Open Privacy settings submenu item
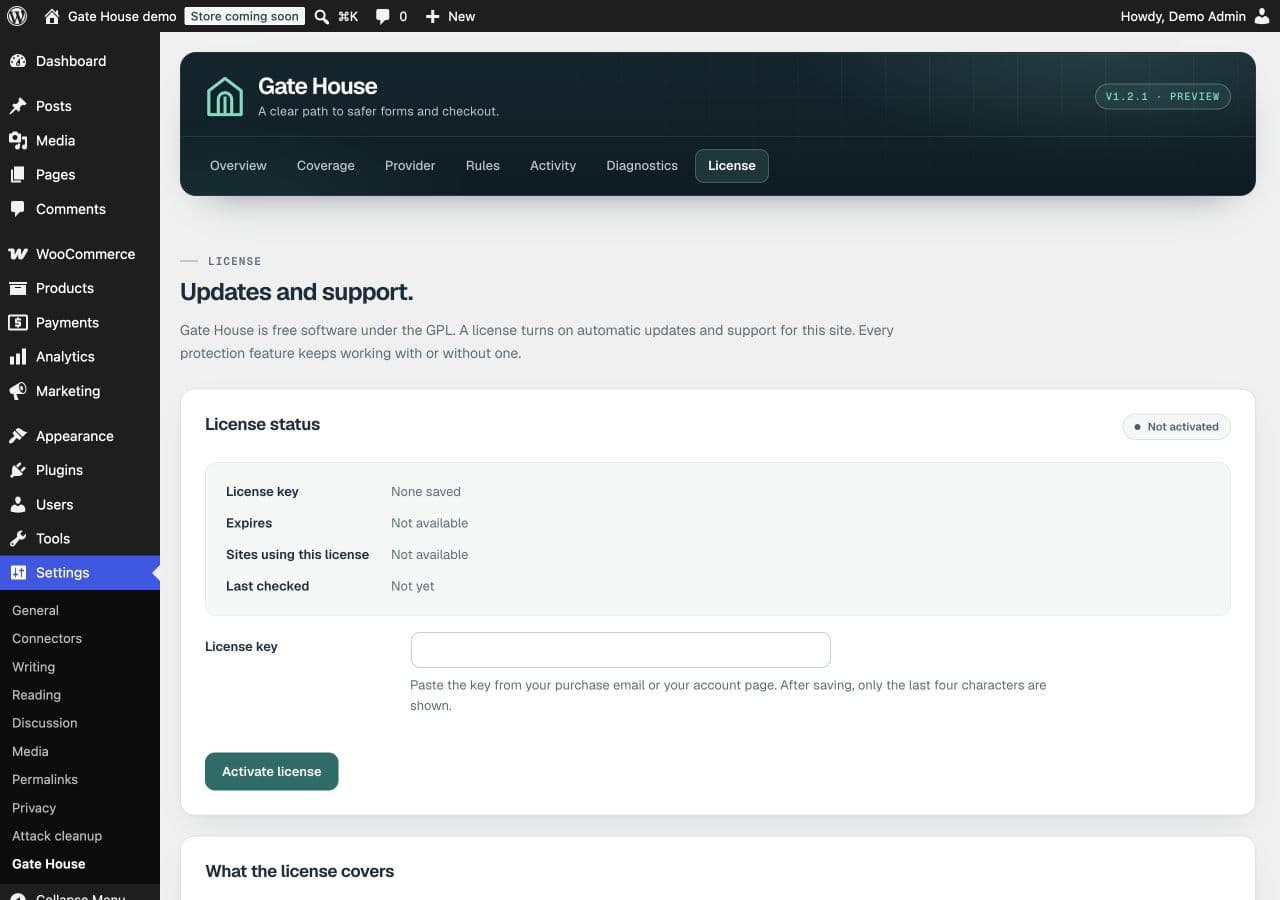Image resolution: width=1280 pixels, height=900 pixels. (x=34, y=808)
